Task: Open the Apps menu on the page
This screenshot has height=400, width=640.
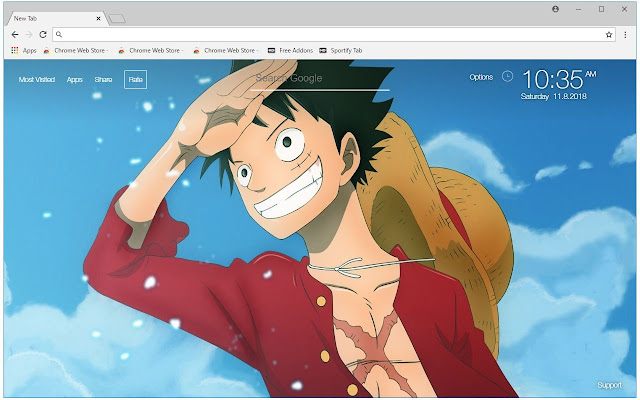Action: tap(75, 80)
